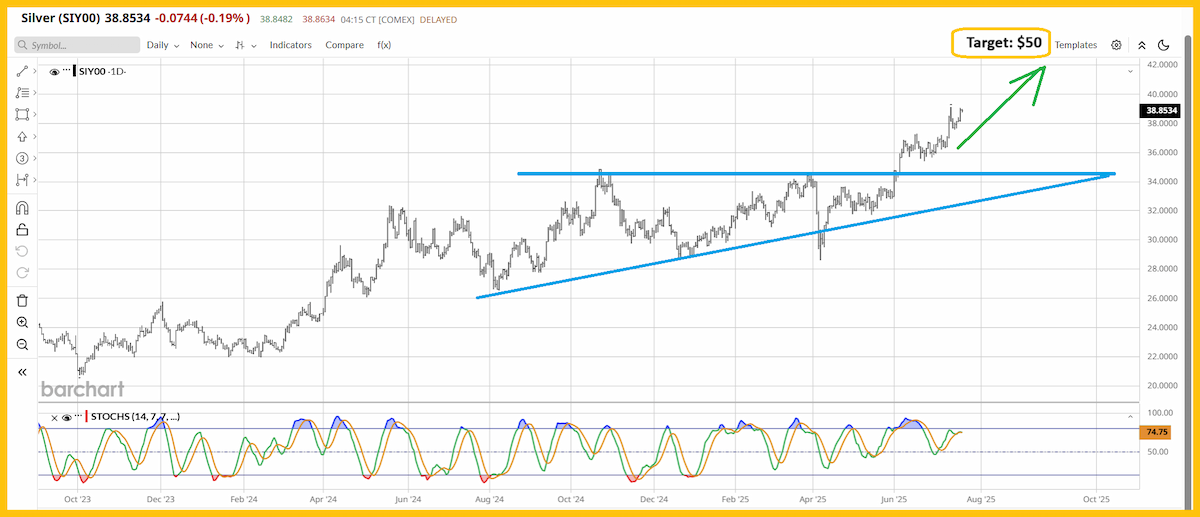Toggle visibility of STOCHS indicator

(66, 417)
